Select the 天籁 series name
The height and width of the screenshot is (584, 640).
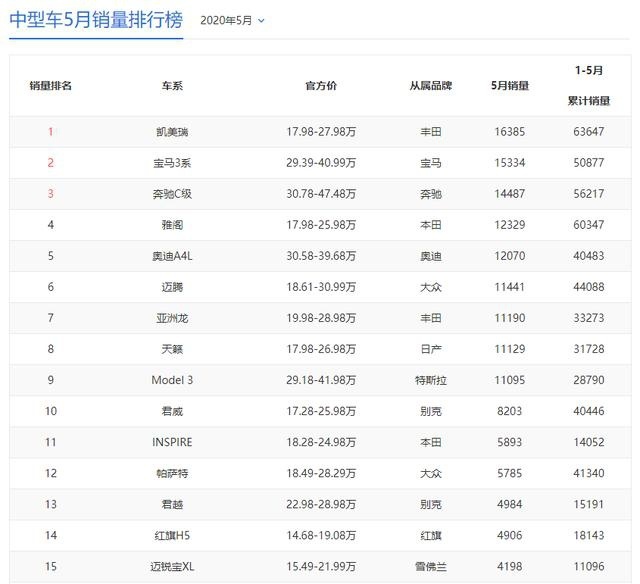[x=172, y=349]
